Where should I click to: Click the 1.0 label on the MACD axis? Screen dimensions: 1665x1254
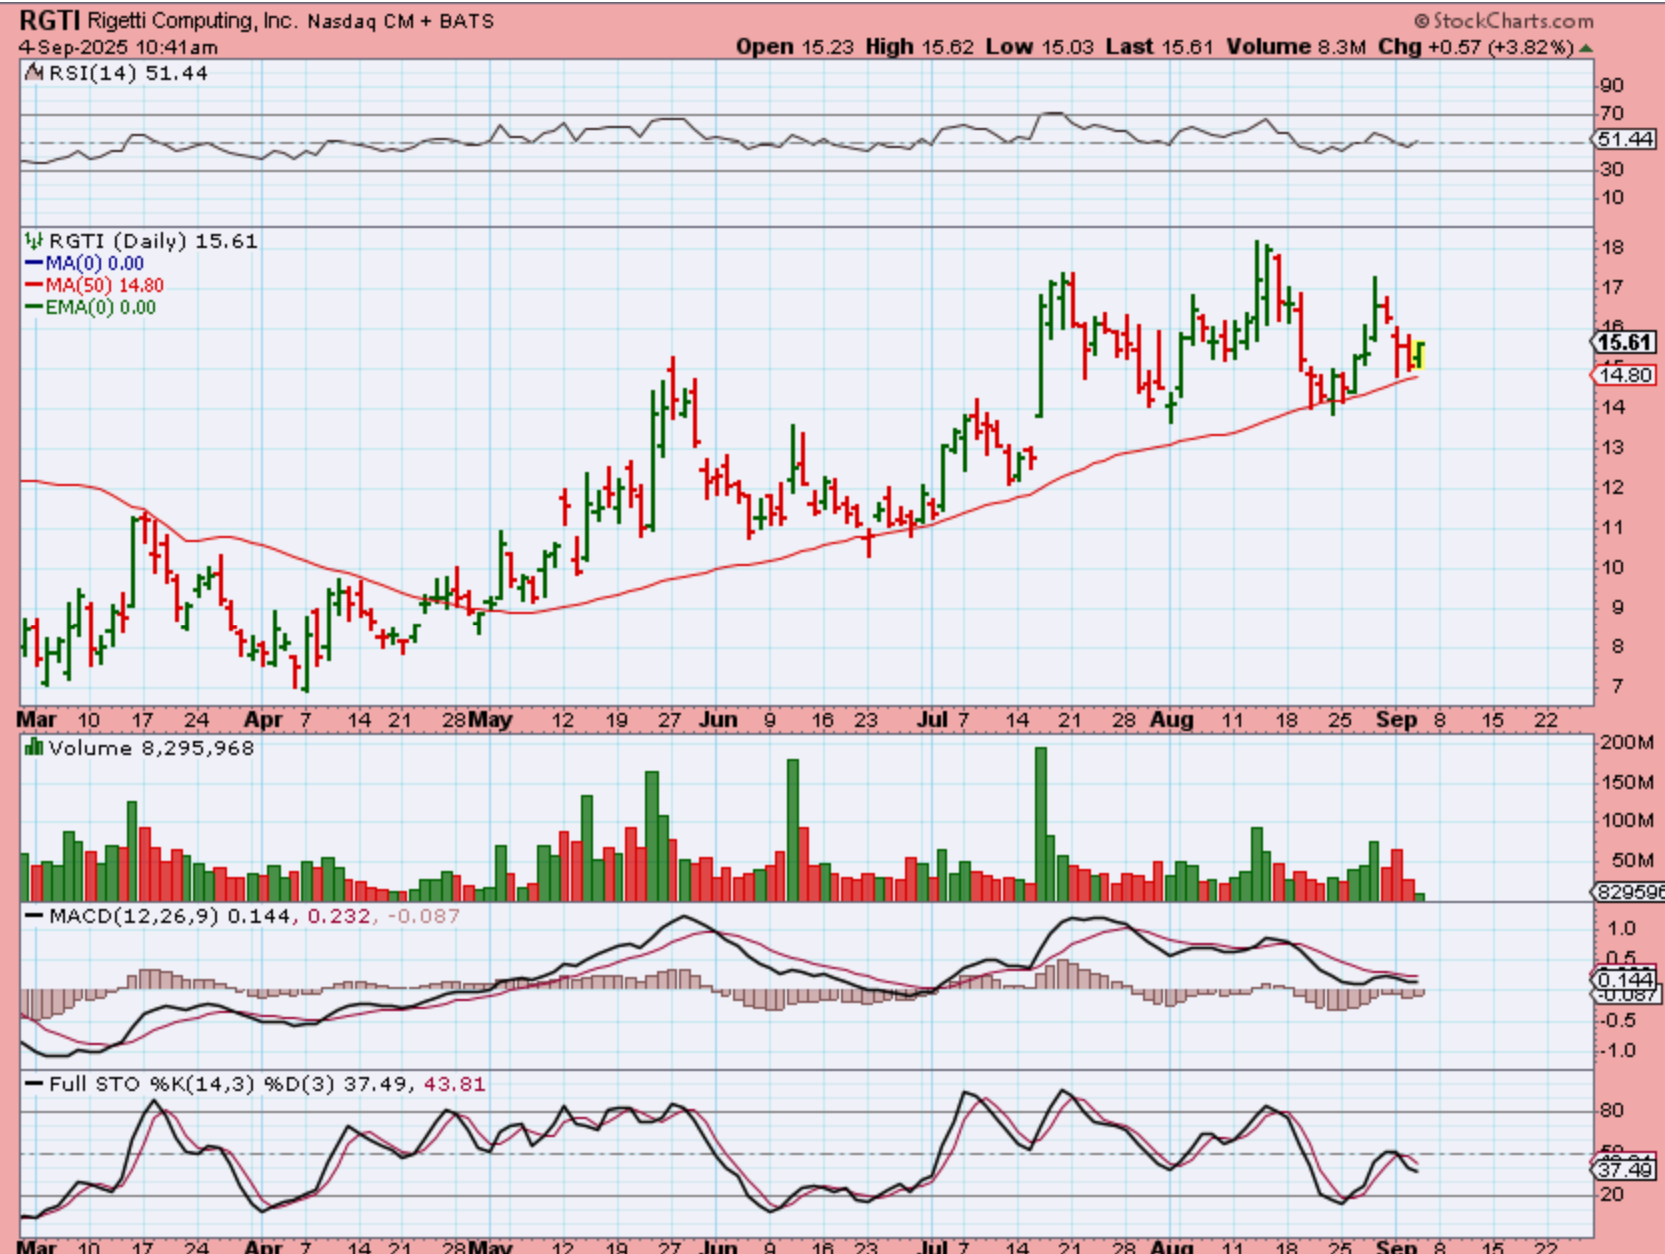pos(1622,929)
